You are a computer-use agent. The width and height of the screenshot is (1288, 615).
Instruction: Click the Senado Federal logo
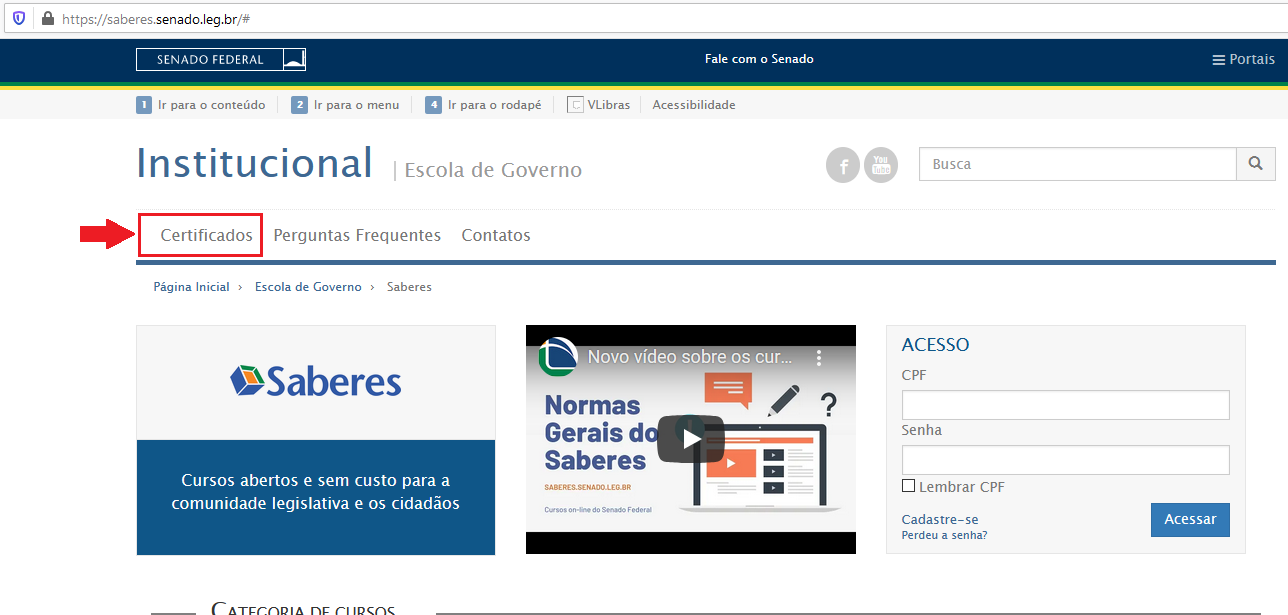pos(221,60)
